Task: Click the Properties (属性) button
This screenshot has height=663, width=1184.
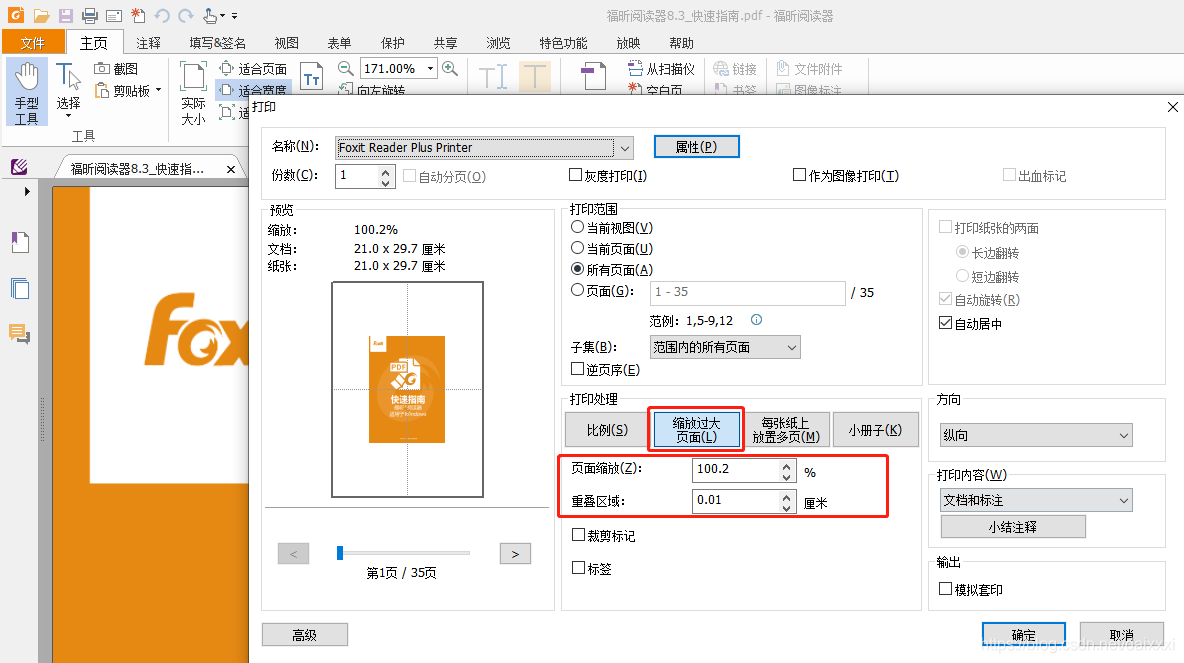Action: (696, 146)
